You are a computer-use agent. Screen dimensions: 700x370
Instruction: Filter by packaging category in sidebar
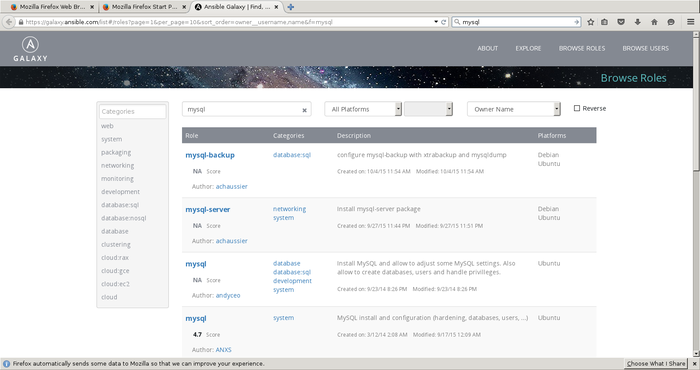coord(116,152)
